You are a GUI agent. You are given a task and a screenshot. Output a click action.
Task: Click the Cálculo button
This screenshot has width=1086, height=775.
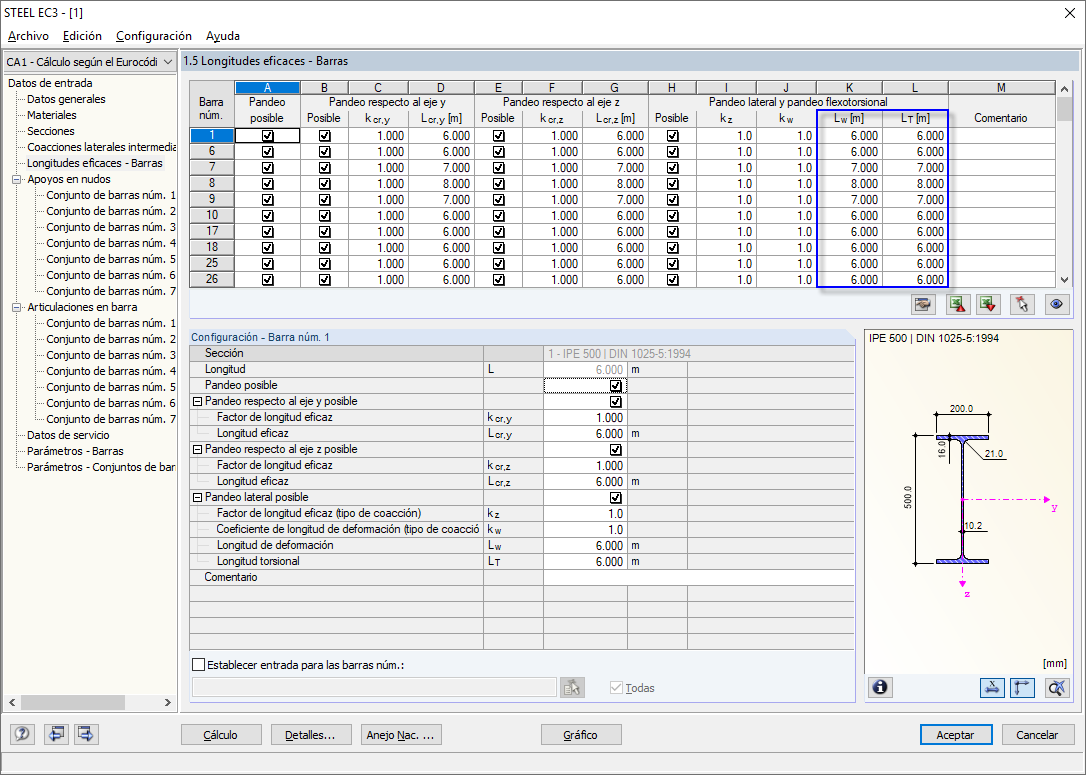coord(220,735)
